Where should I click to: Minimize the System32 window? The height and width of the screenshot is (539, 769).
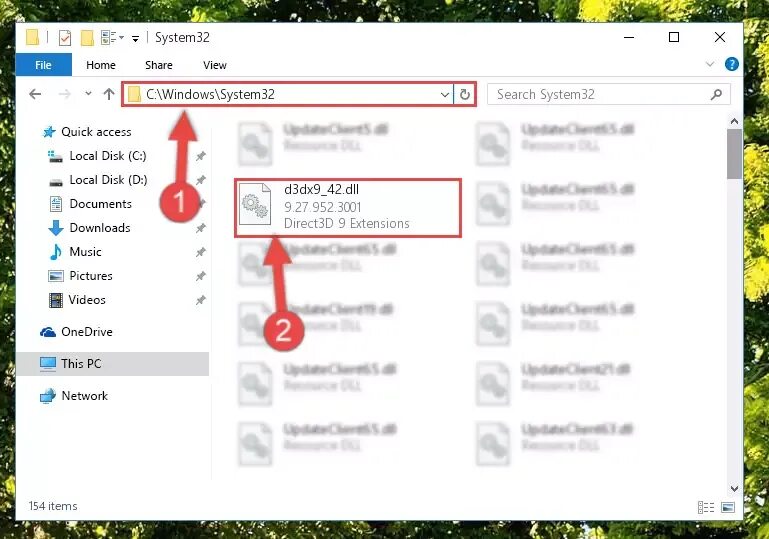(629, 37)
